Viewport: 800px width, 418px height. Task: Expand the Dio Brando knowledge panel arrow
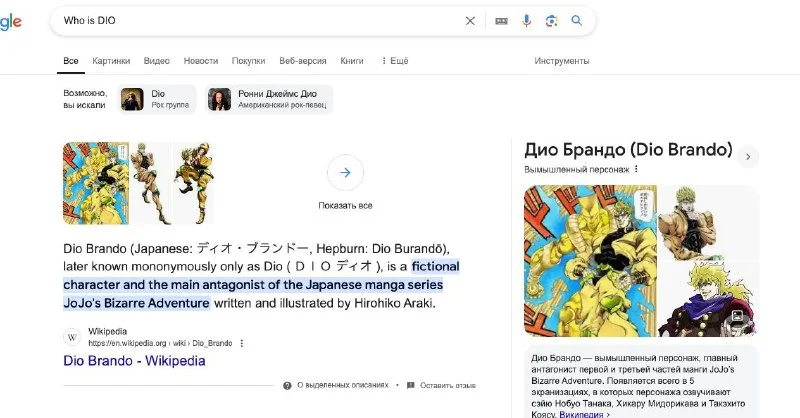[x=748, y=155]
